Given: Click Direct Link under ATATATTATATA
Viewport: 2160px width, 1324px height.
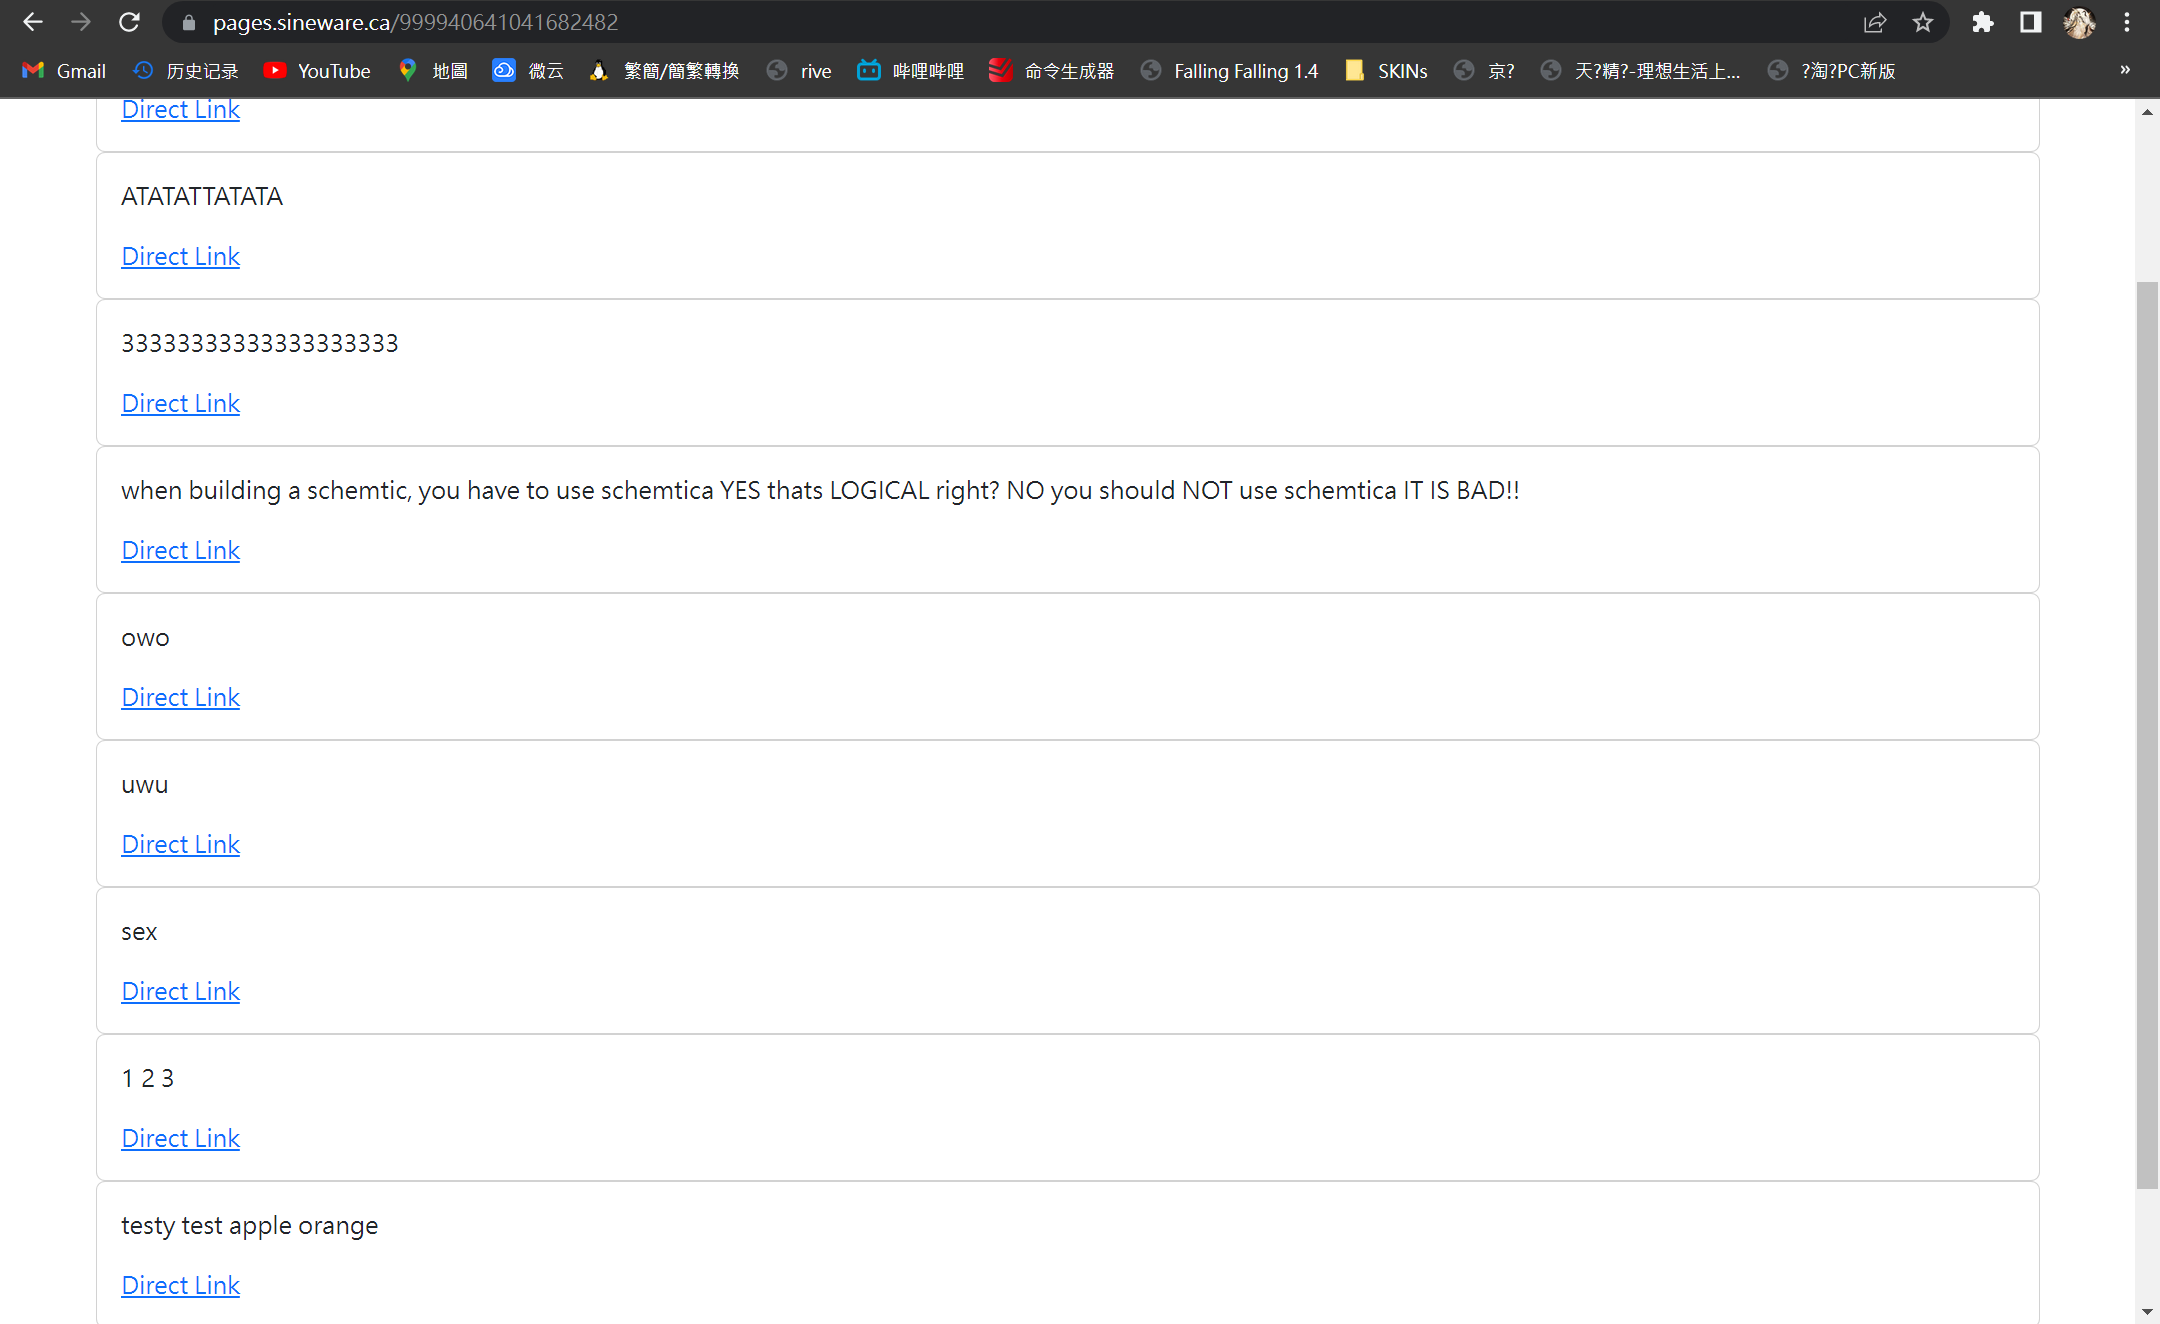Looking at the screenshot, I should (180, 256).
